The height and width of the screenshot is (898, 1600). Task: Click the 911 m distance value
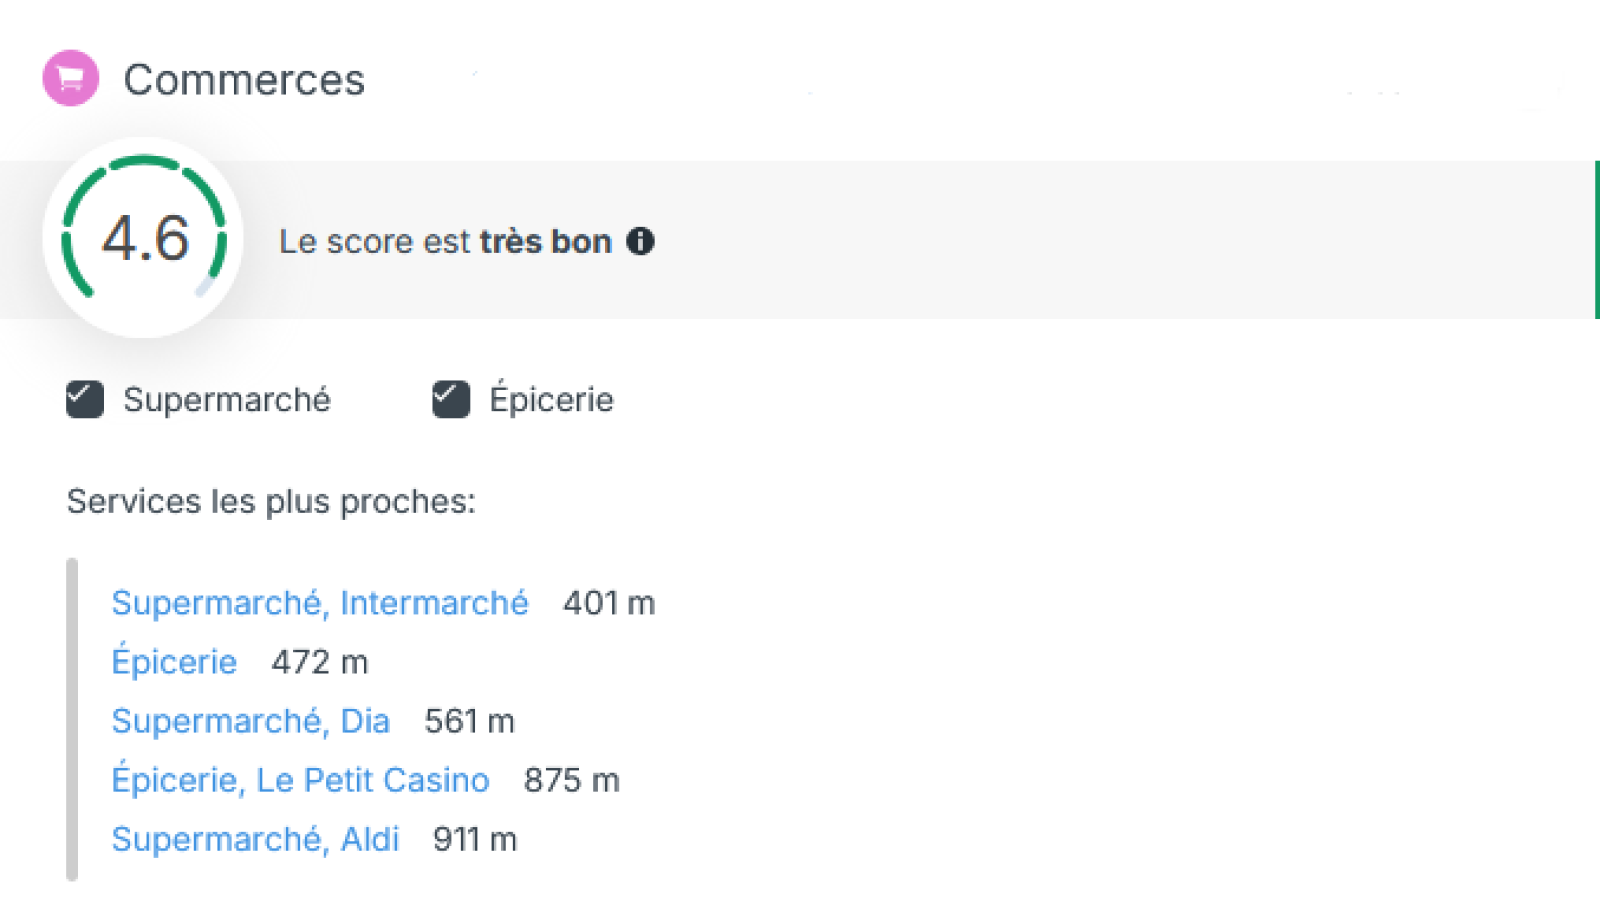click(x=474, y=839)
